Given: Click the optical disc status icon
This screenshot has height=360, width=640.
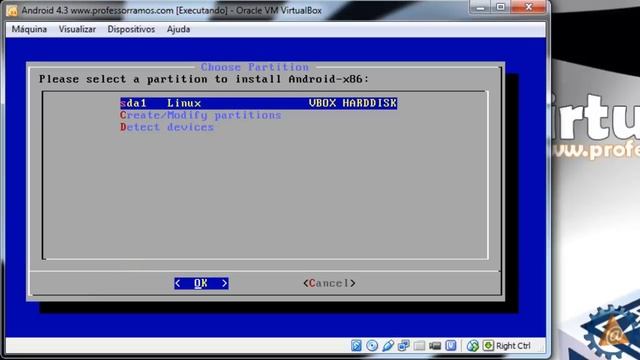Looking at the screenshot, I should [x=372, y=346].
